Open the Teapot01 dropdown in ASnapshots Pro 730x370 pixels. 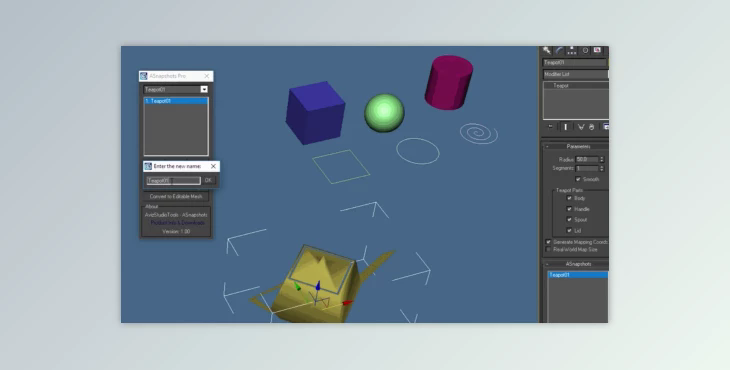click(204, 89)
